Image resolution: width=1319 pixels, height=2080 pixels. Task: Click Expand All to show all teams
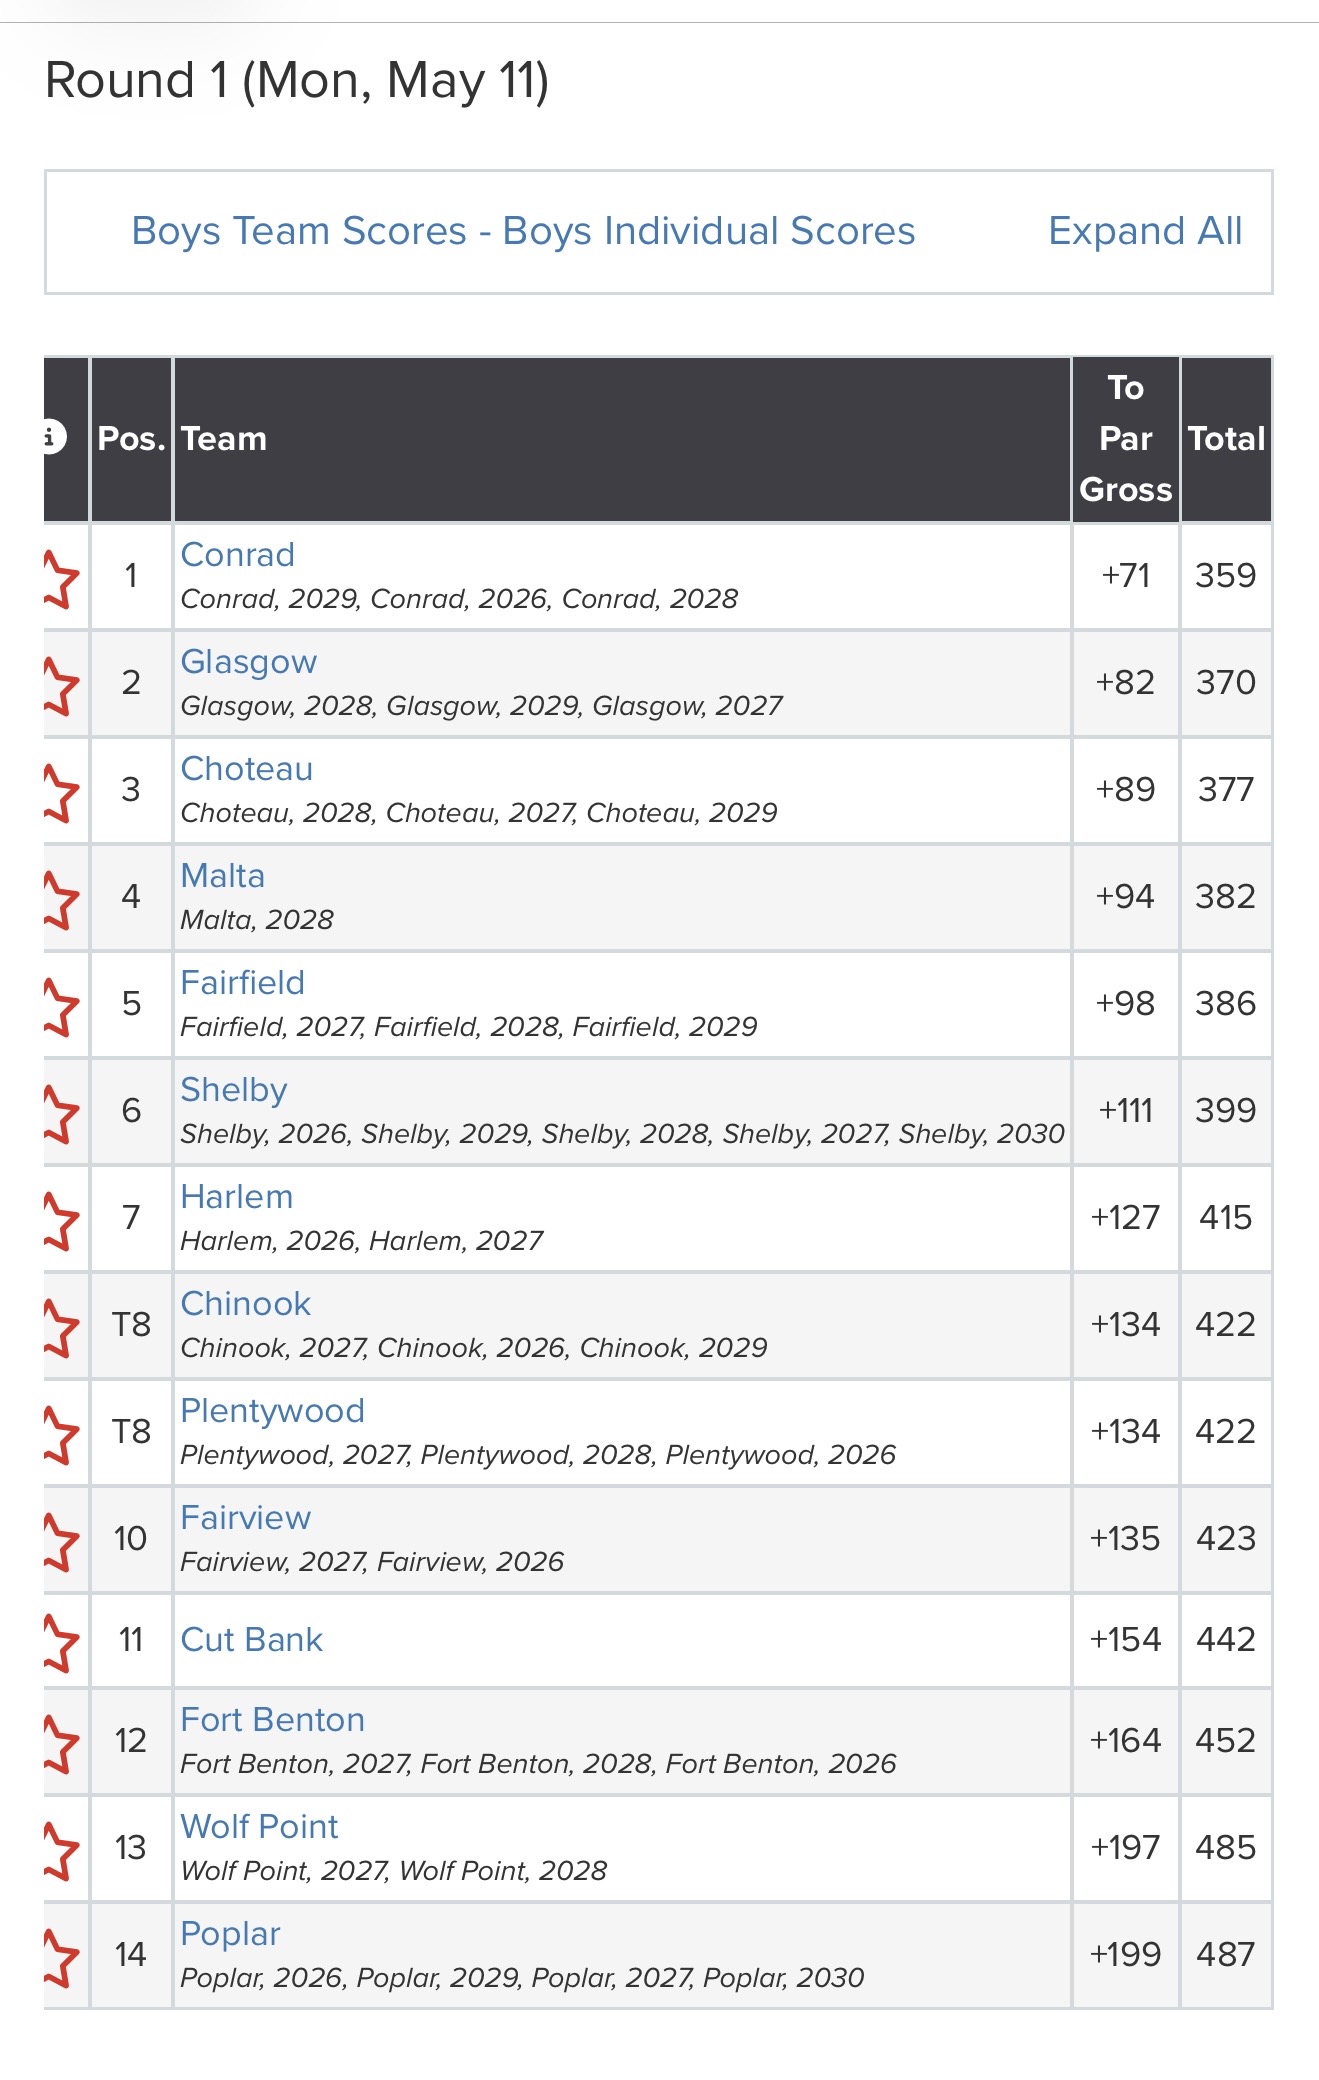click(x=1145, y=231)
